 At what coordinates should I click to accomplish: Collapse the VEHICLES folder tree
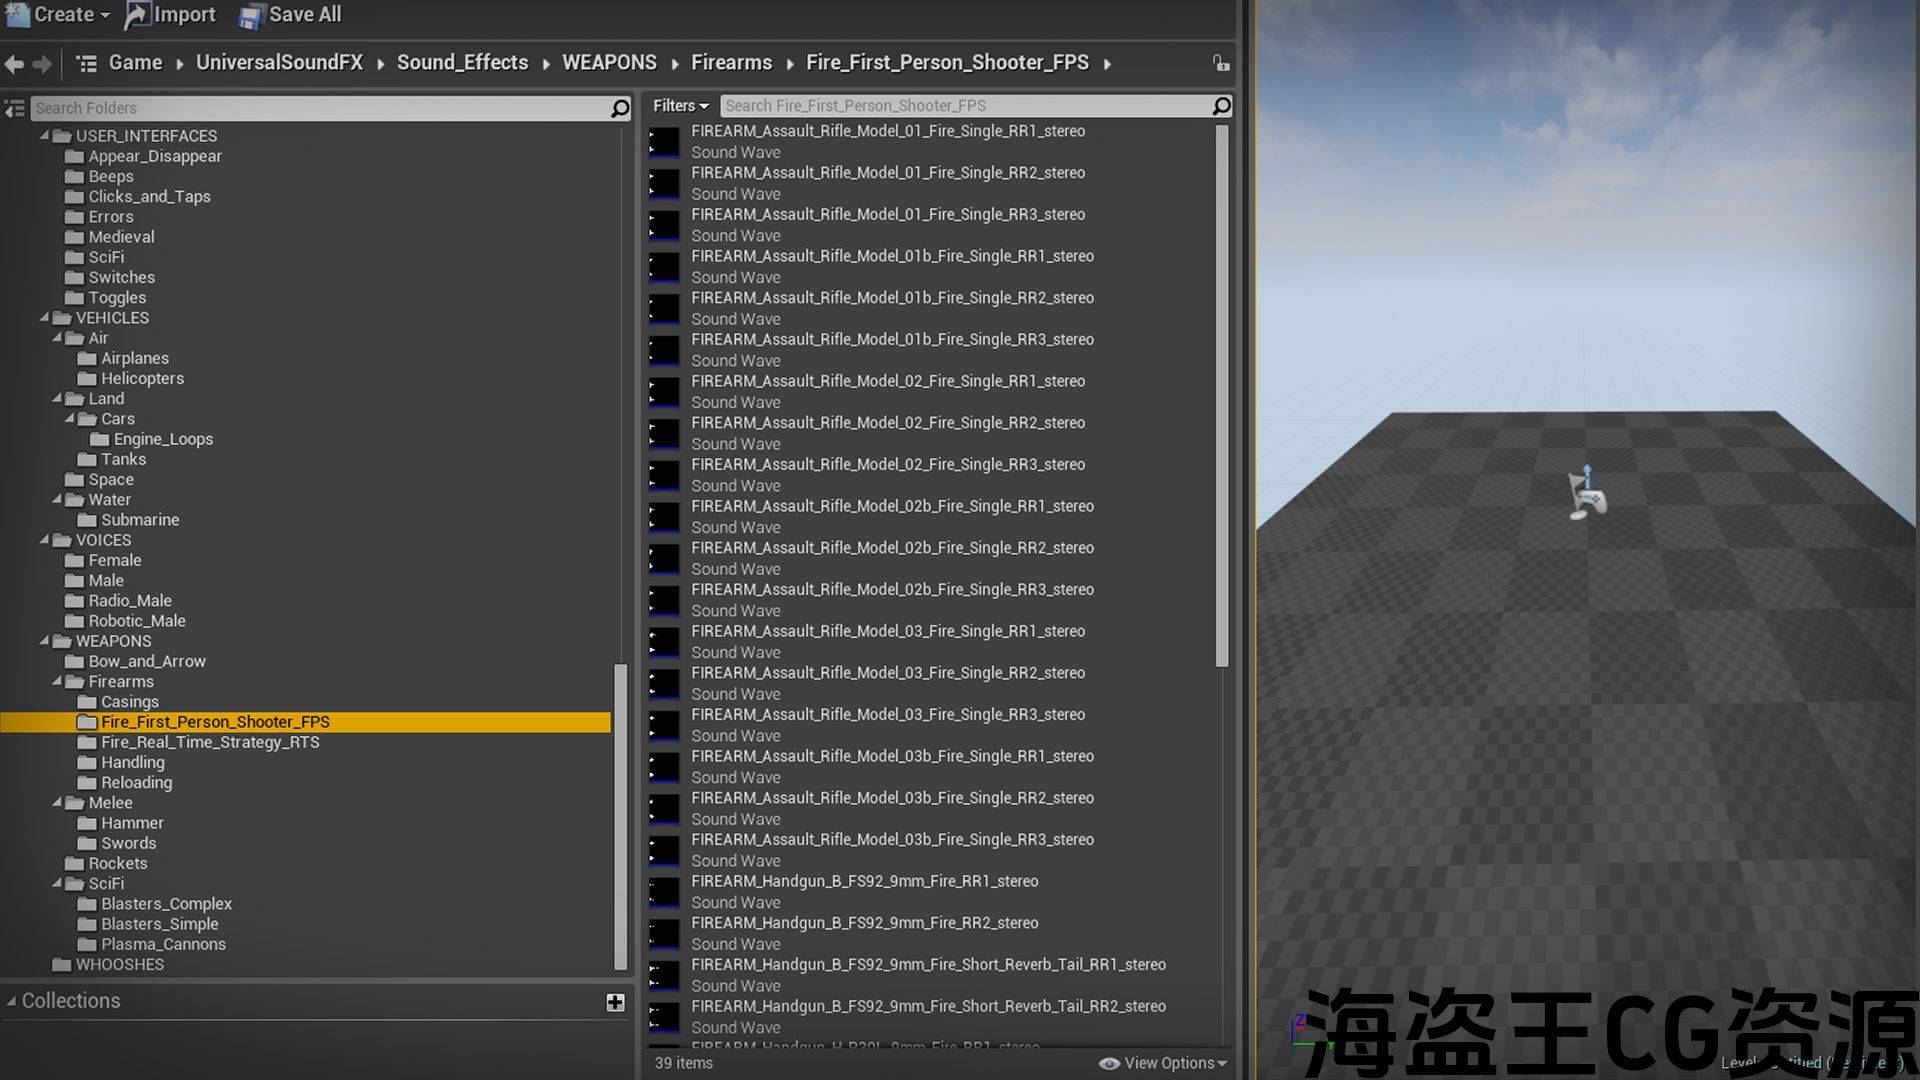click(44, 318)
